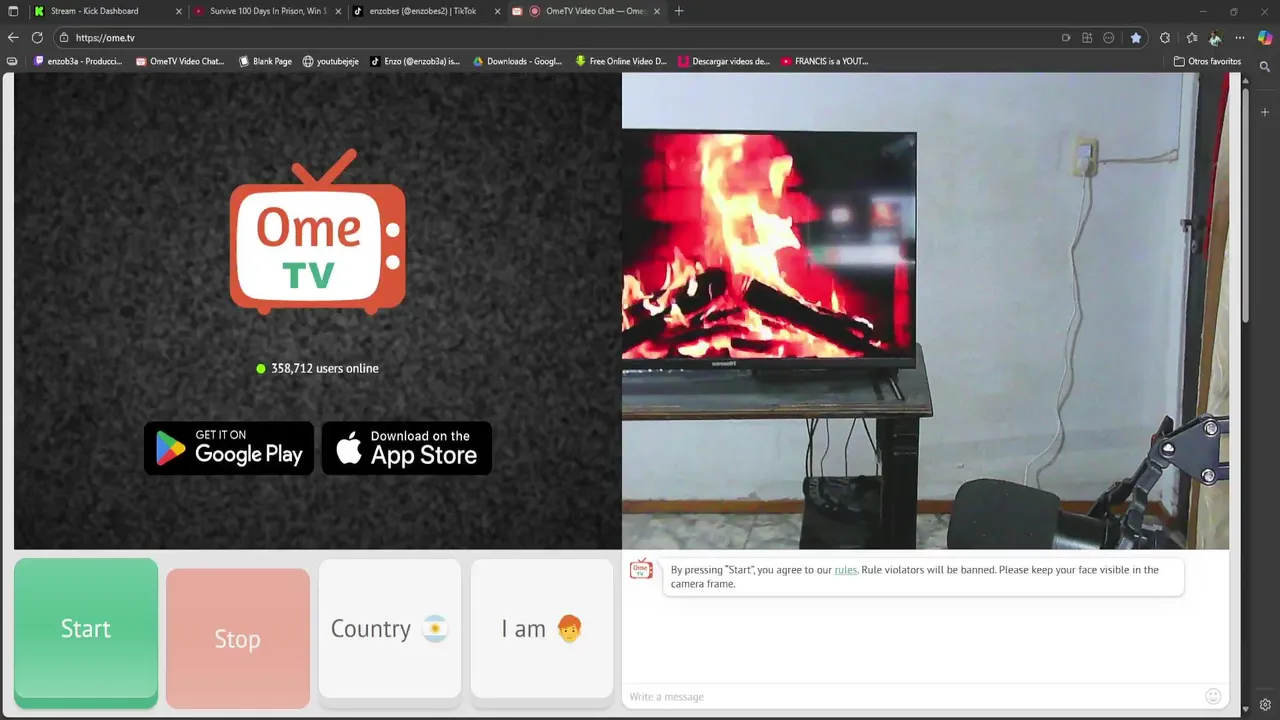Open the youtubejeje bookmark
Screen dimensions: 1280x720
click(x=331, y=61)
